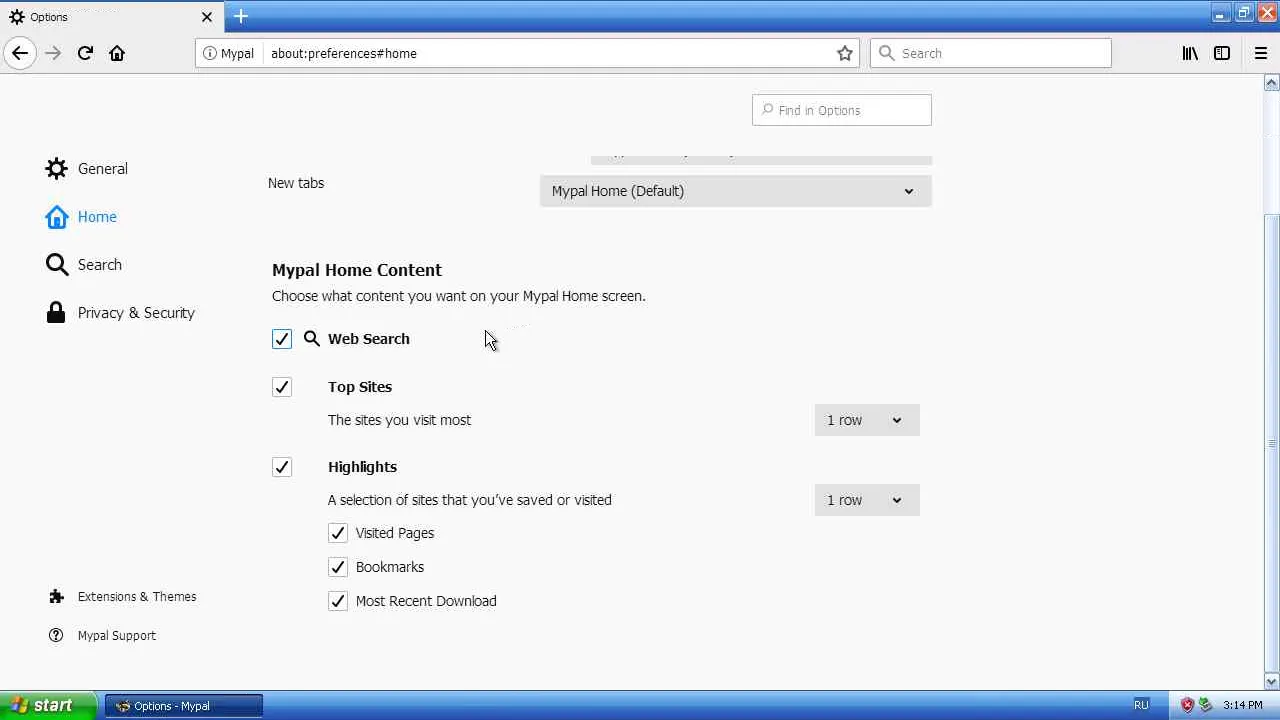Click the red shield tray icon
The image size is (1280, 720).
[1187, 705]
